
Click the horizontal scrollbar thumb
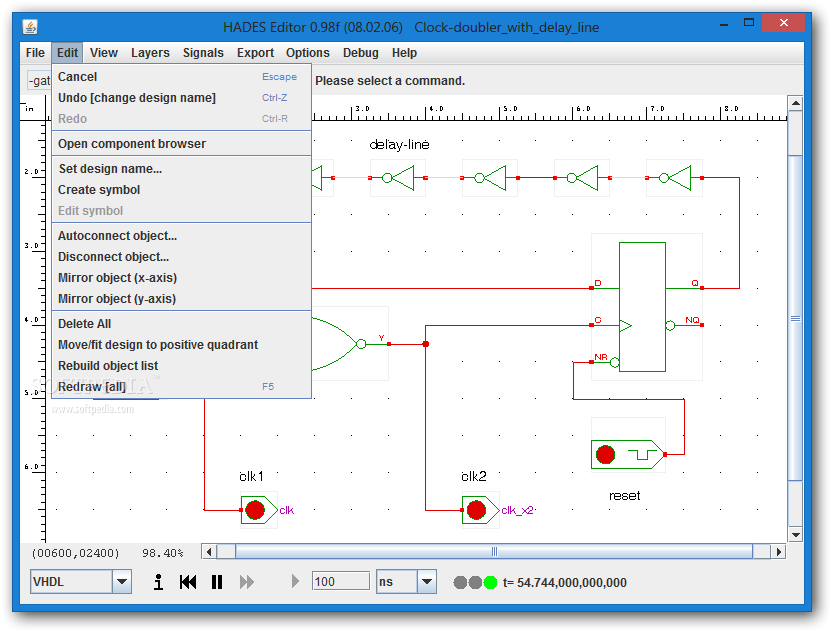(x=494, y=552)
